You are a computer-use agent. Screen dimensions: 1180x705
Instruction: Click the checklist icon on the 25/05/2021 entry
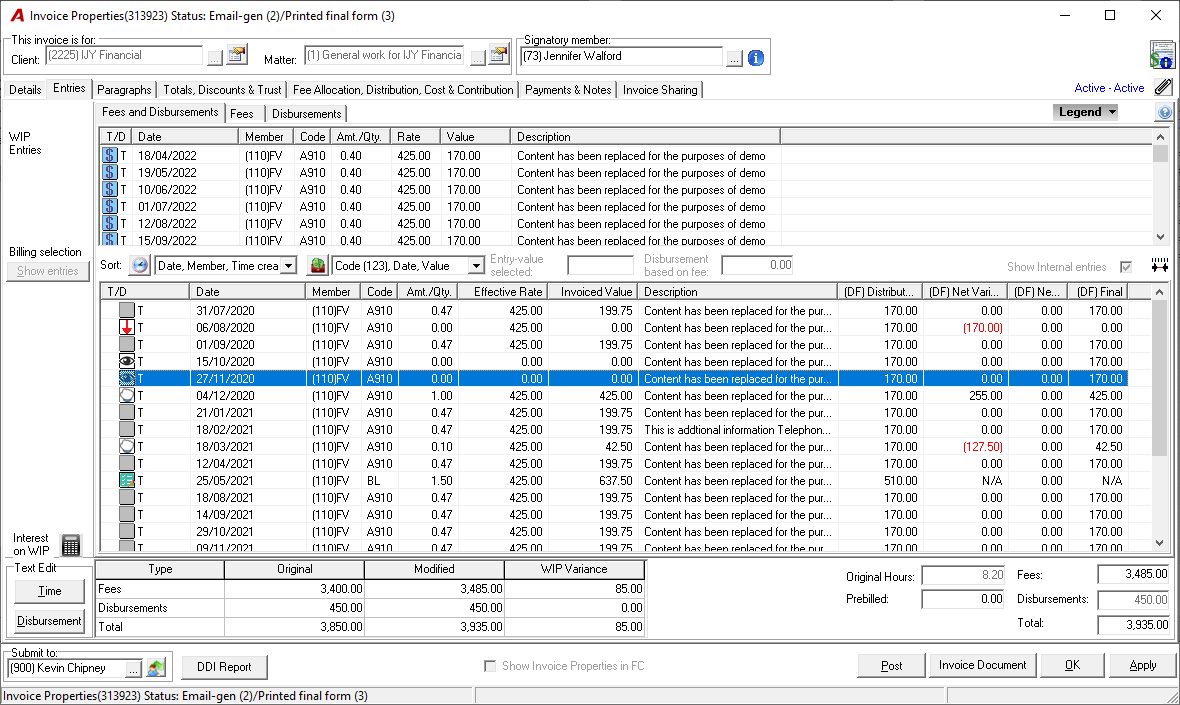(126, 480)
